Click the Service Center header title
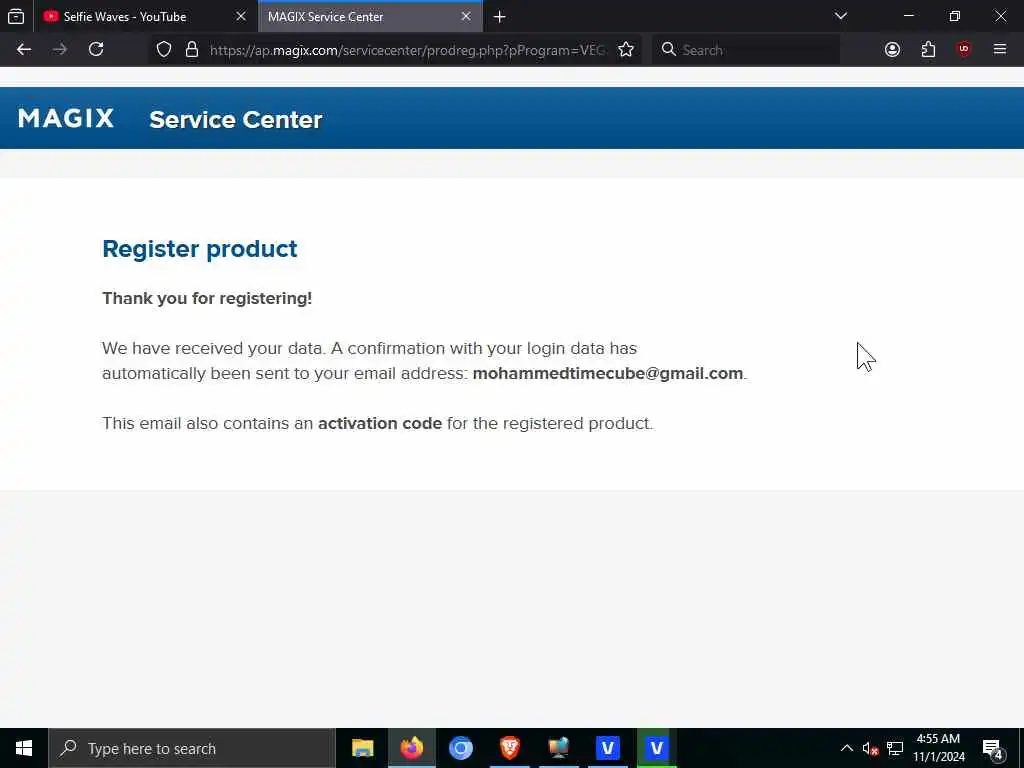The width and height of the screenshot is (1024, 768). pos(236,120)
